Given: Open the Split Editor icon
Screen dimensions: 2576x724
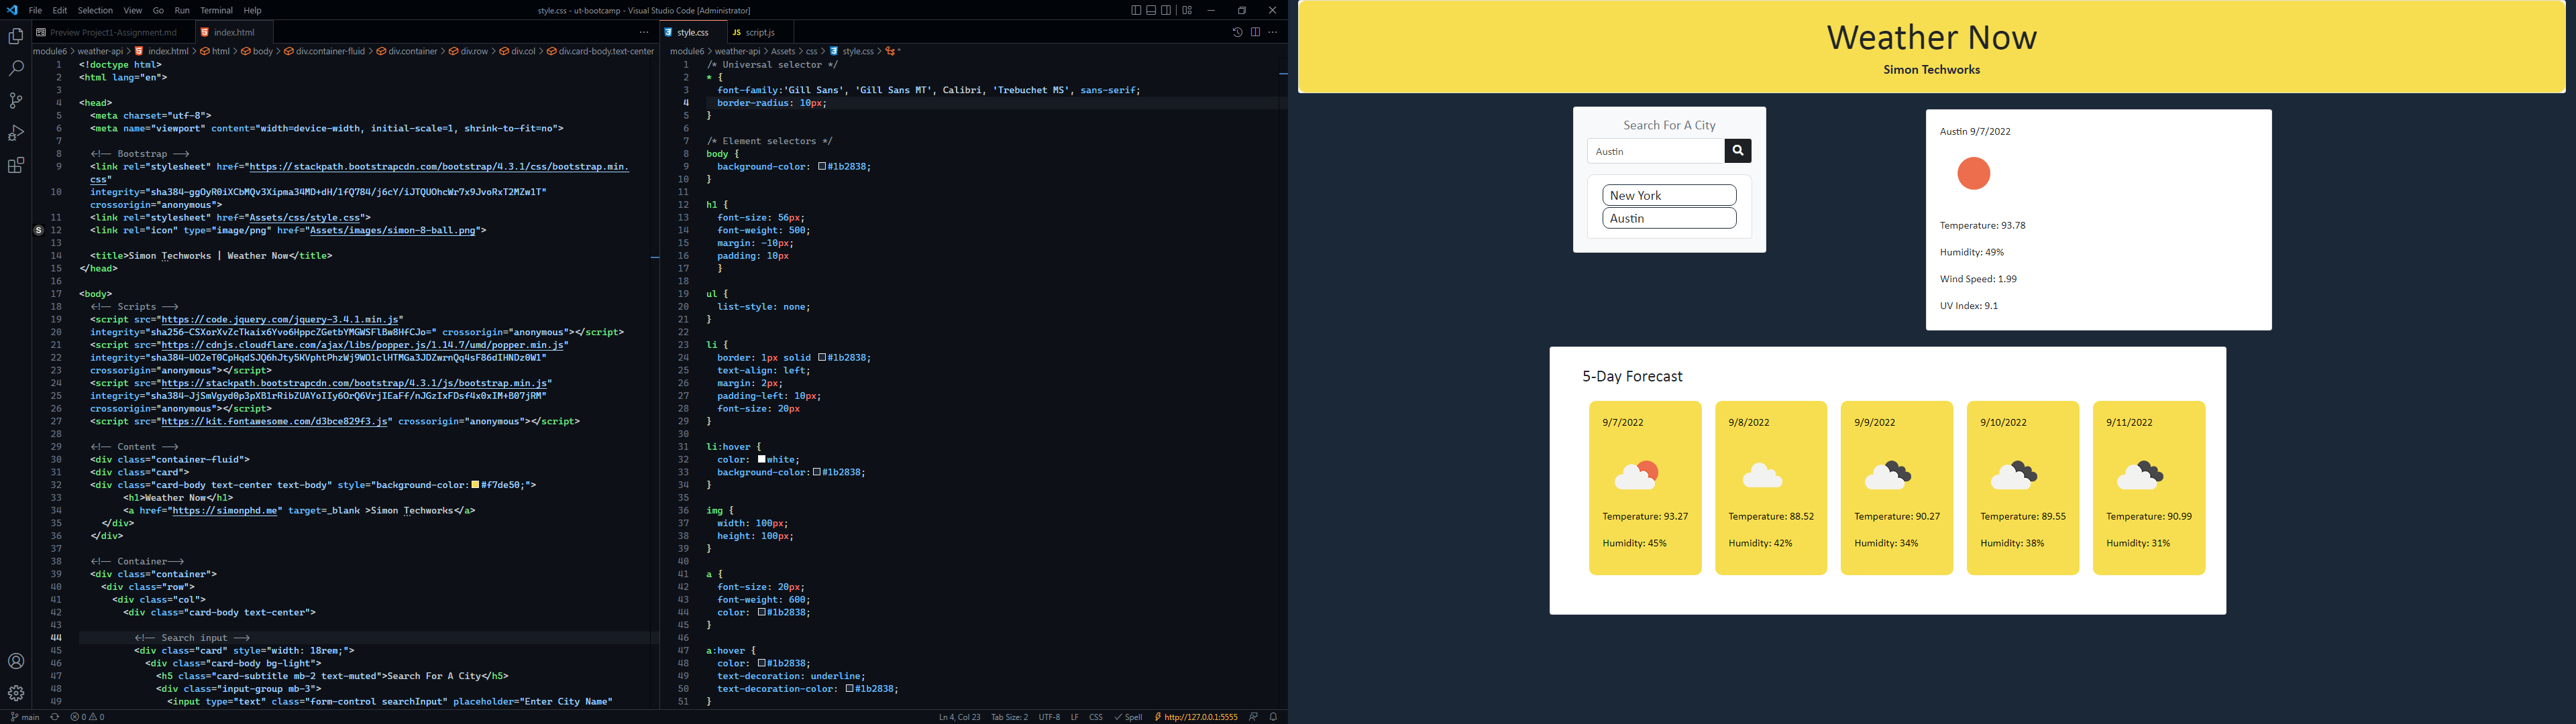Looking at the screenshot, I should click(x=1254, y=31).
